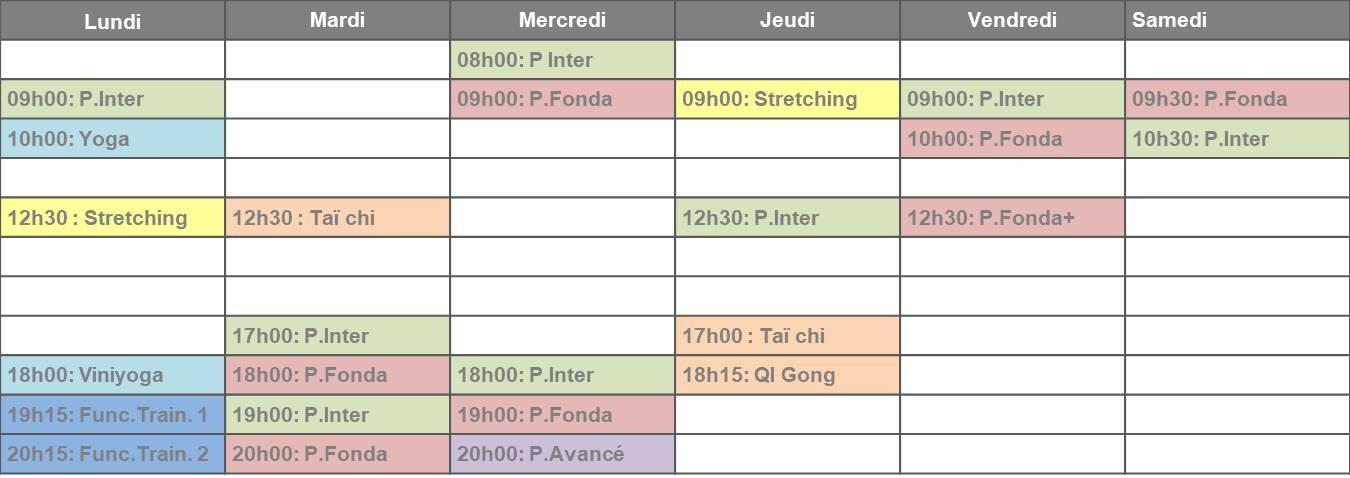
Task: Select Vendredi 10h00 P.Fonda class
Action: (x=1013, y=139)
